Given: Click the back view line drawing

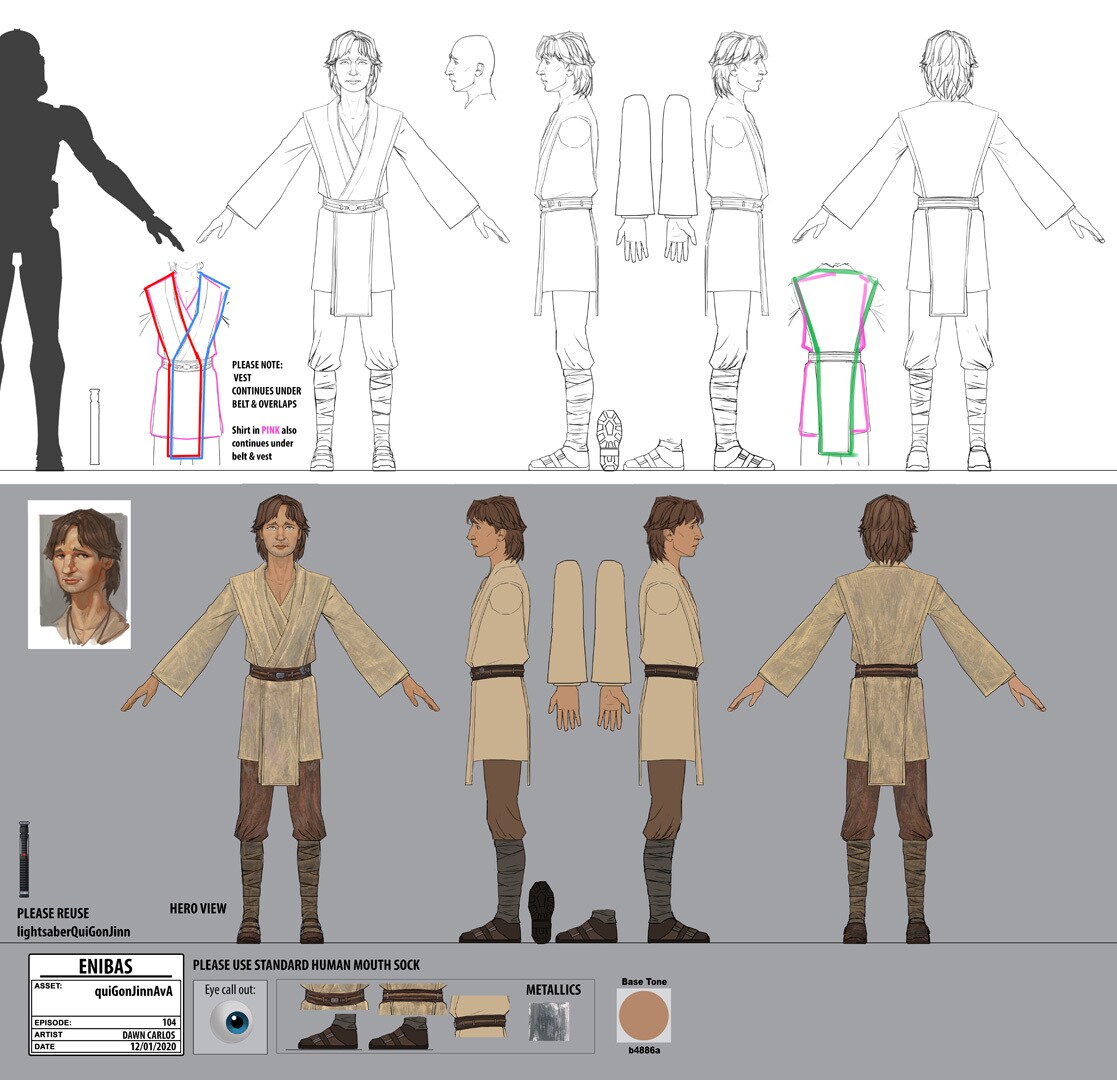Looking at the screenshot, I should click(x=949, y=249).
